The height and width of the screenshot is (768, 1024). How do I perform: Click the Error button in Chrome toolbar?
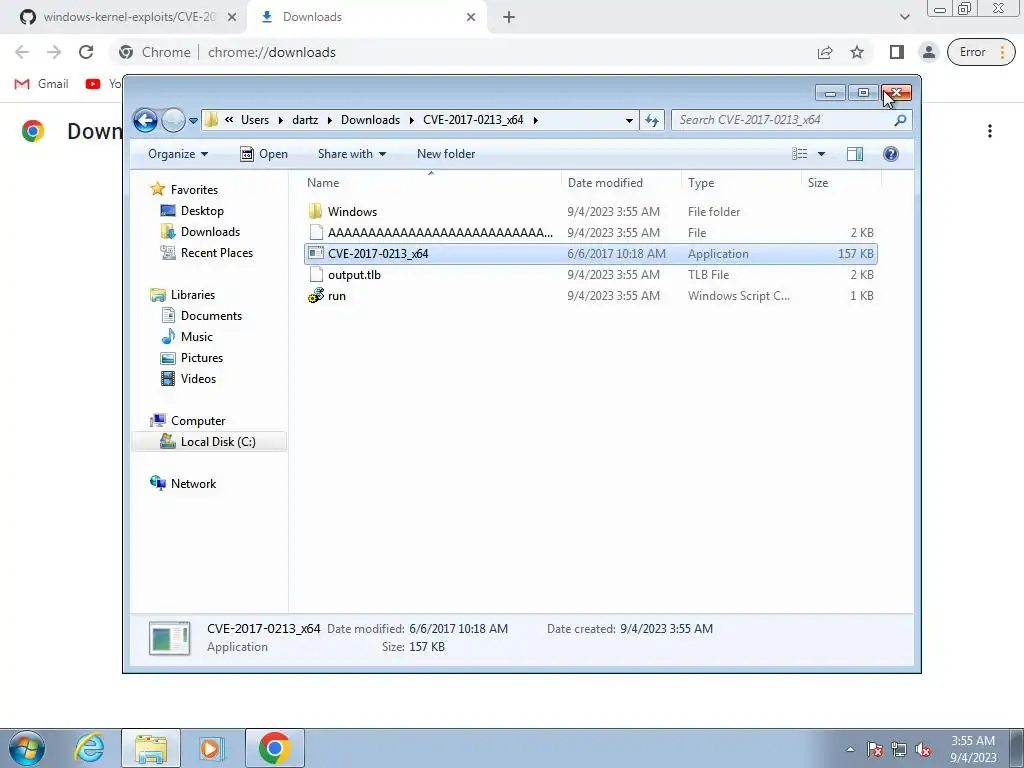(x=981, y=52)
